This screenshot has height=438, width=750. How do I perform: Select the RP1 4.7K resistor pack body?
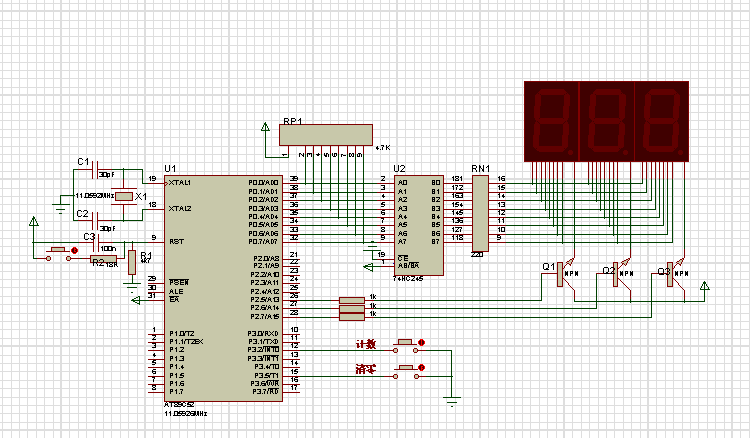coord(326,135)
